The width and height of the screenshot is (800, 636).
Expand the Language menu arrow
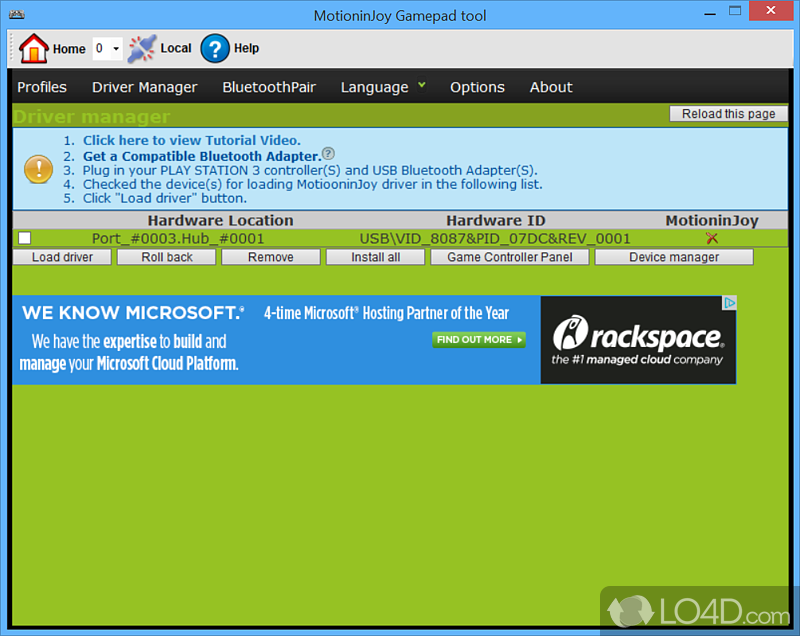421,85
